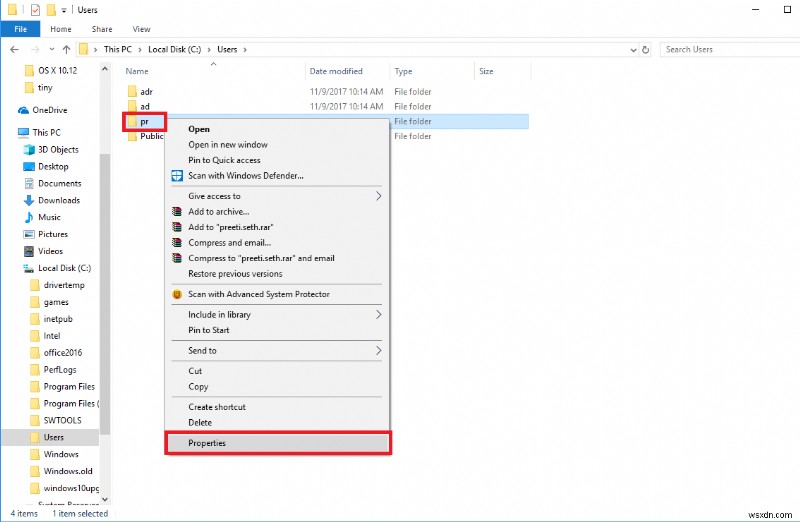Click the Forward navigation arrow

tap(35, 49)
